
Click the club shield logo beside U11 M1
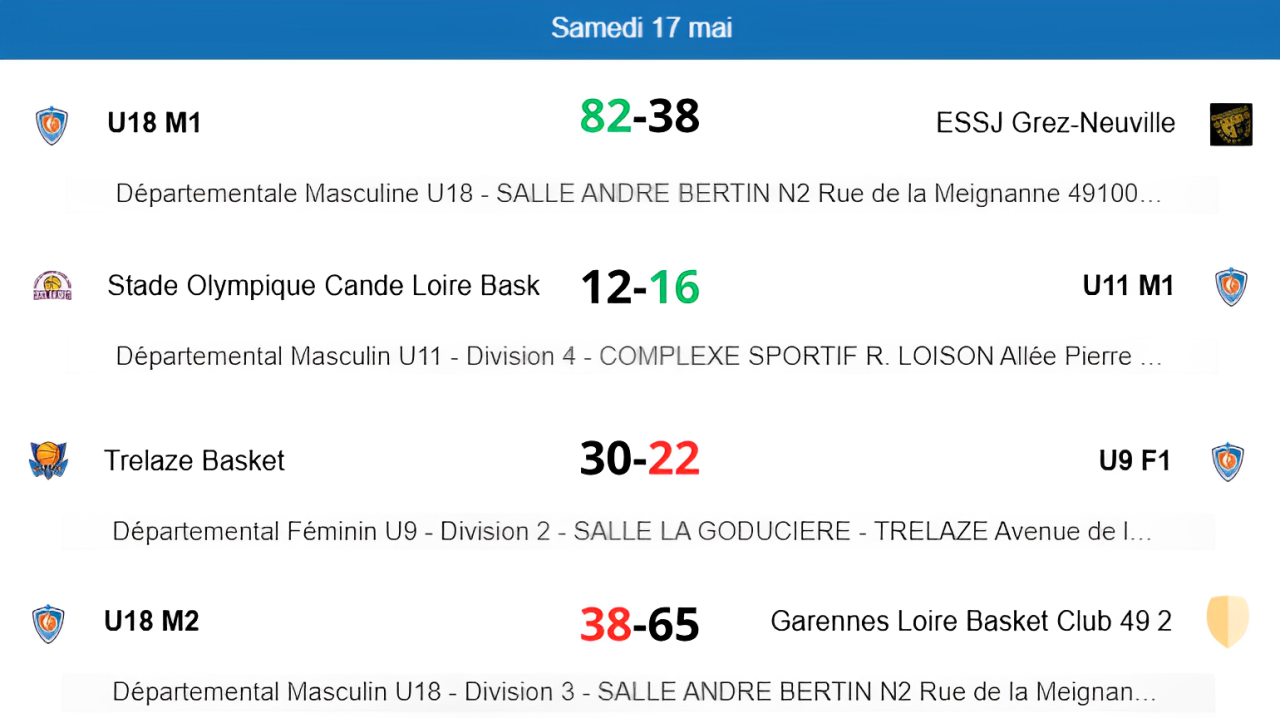(x=1231, y=287)
